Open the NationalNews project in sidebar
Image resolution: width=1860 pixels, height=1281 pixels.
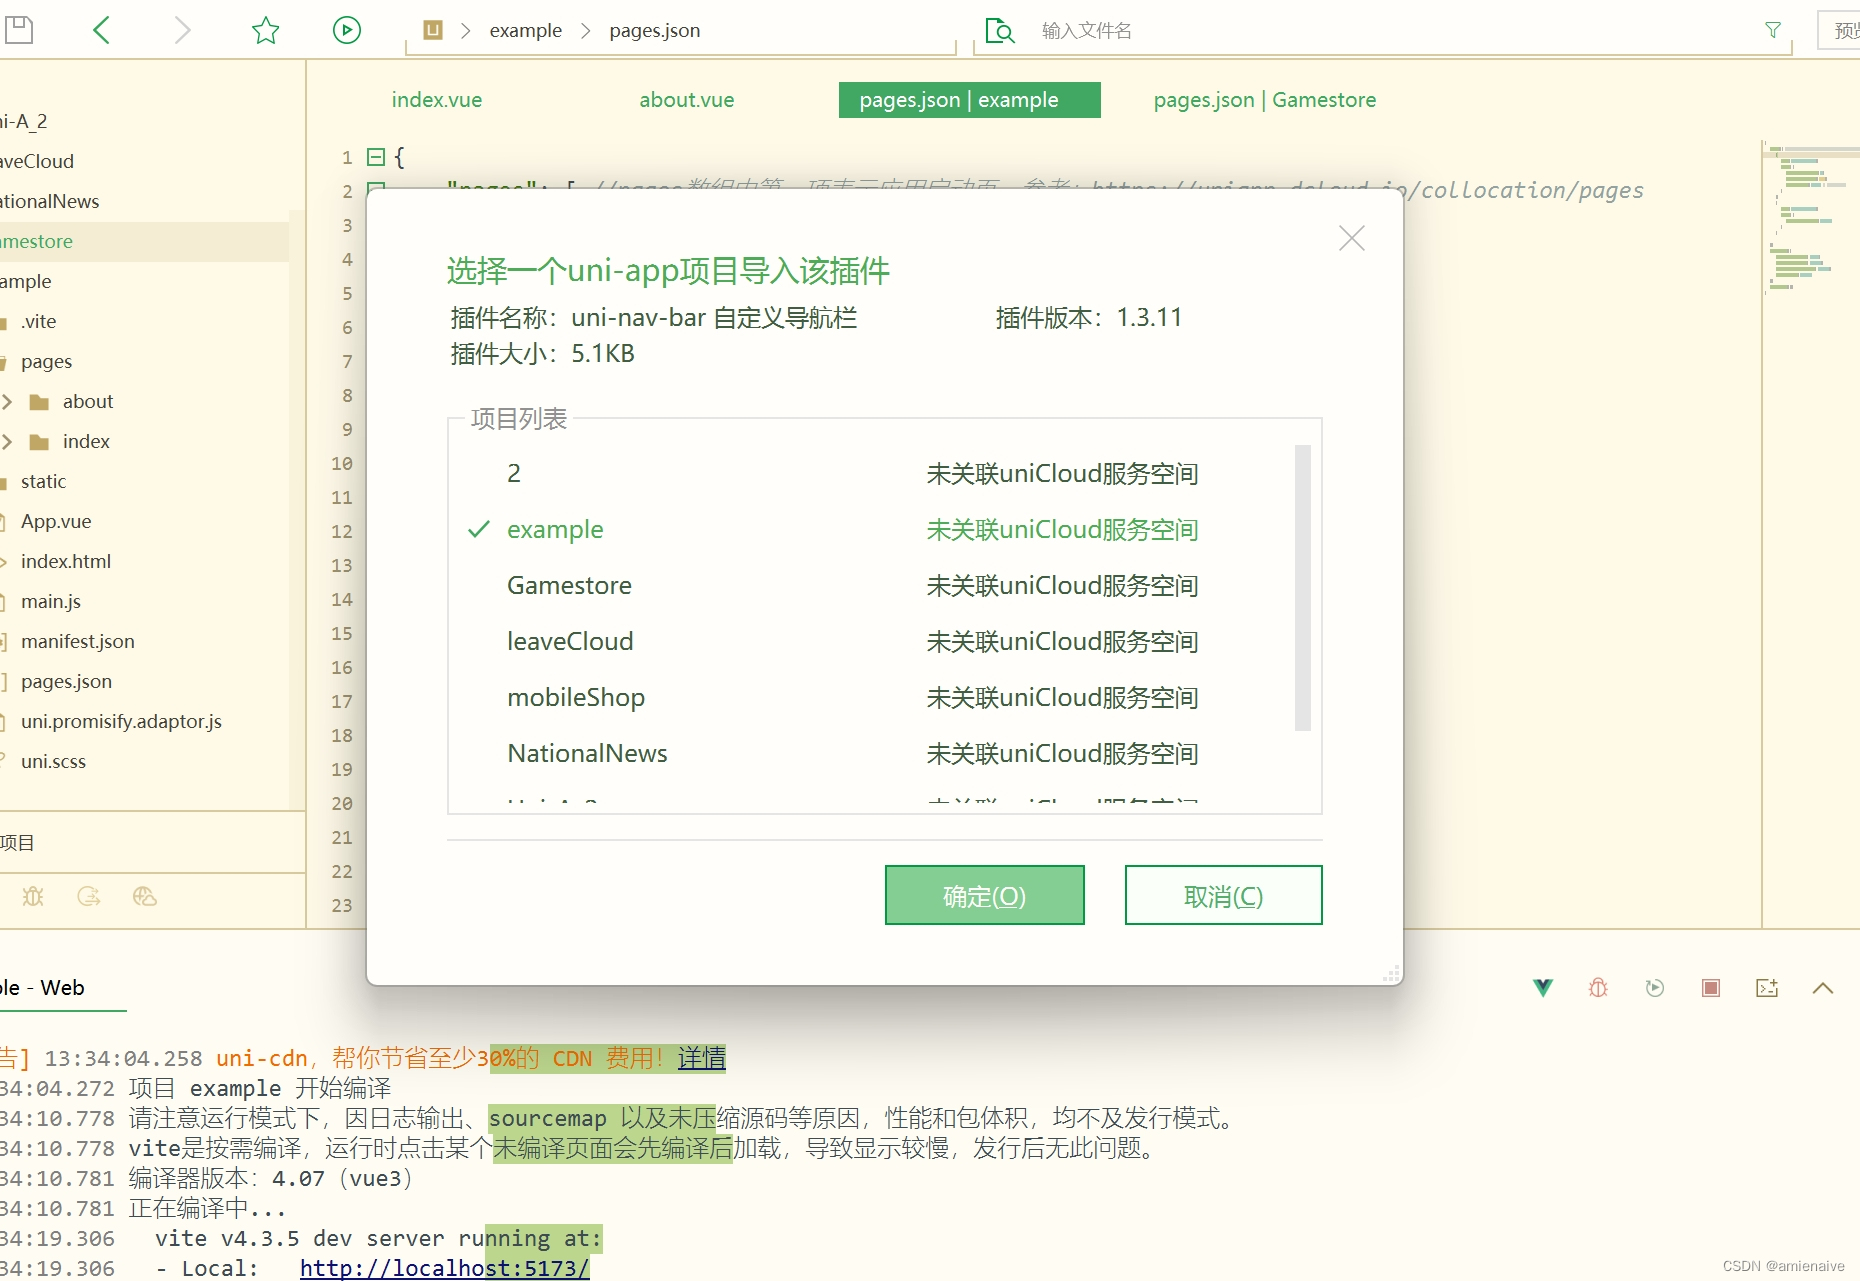pos(144,202)
